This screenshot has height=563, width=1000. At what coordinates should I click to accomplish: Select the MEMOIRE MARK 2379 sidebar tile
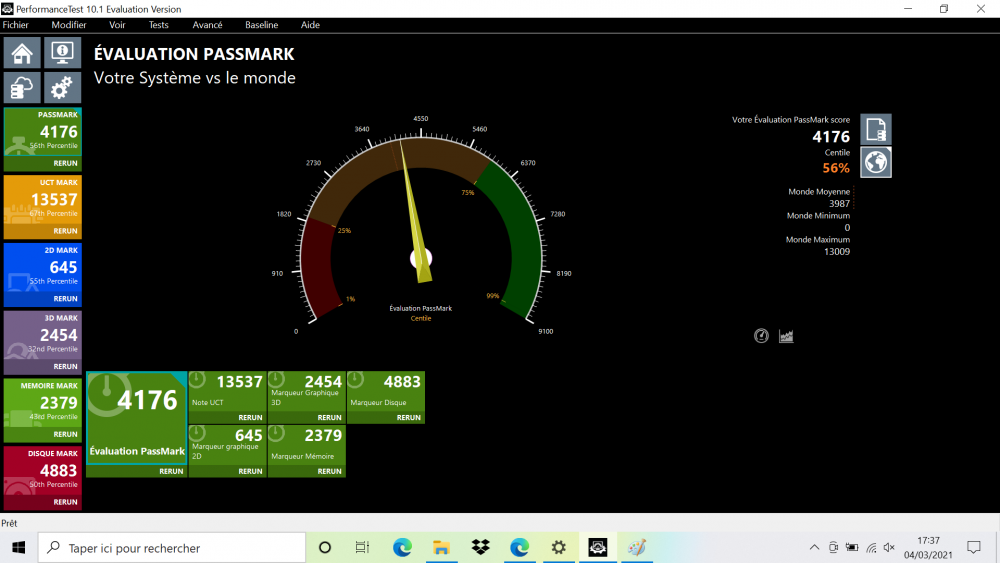[x=43, y=404]
